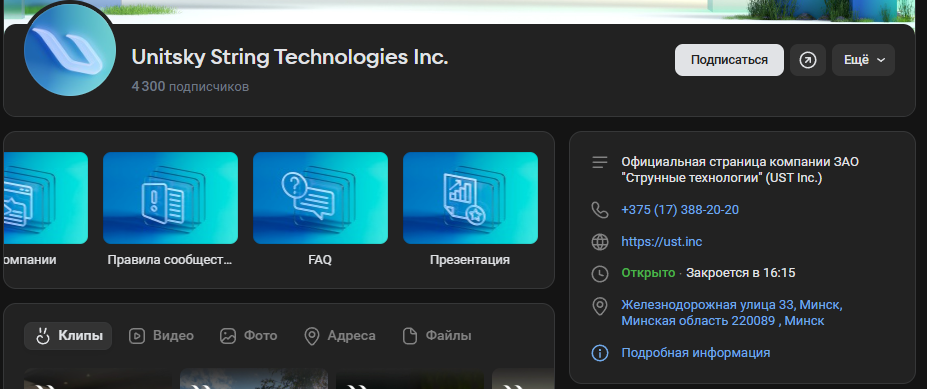
Task: Call the phone number +375 (17) 388-20-20
Action: point(680,210)
